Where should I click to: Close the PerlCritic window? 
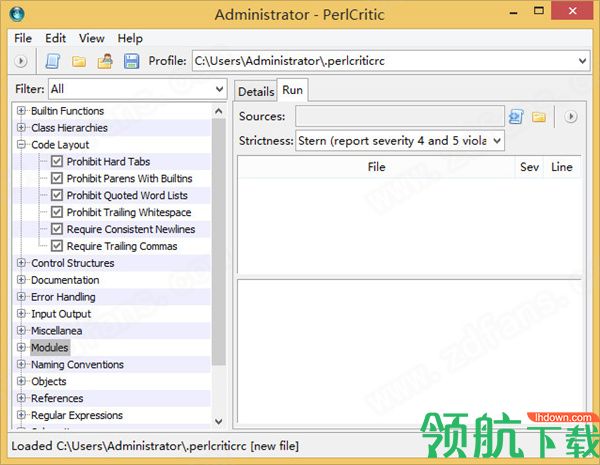pyautogui.click(x=573, y=11)
